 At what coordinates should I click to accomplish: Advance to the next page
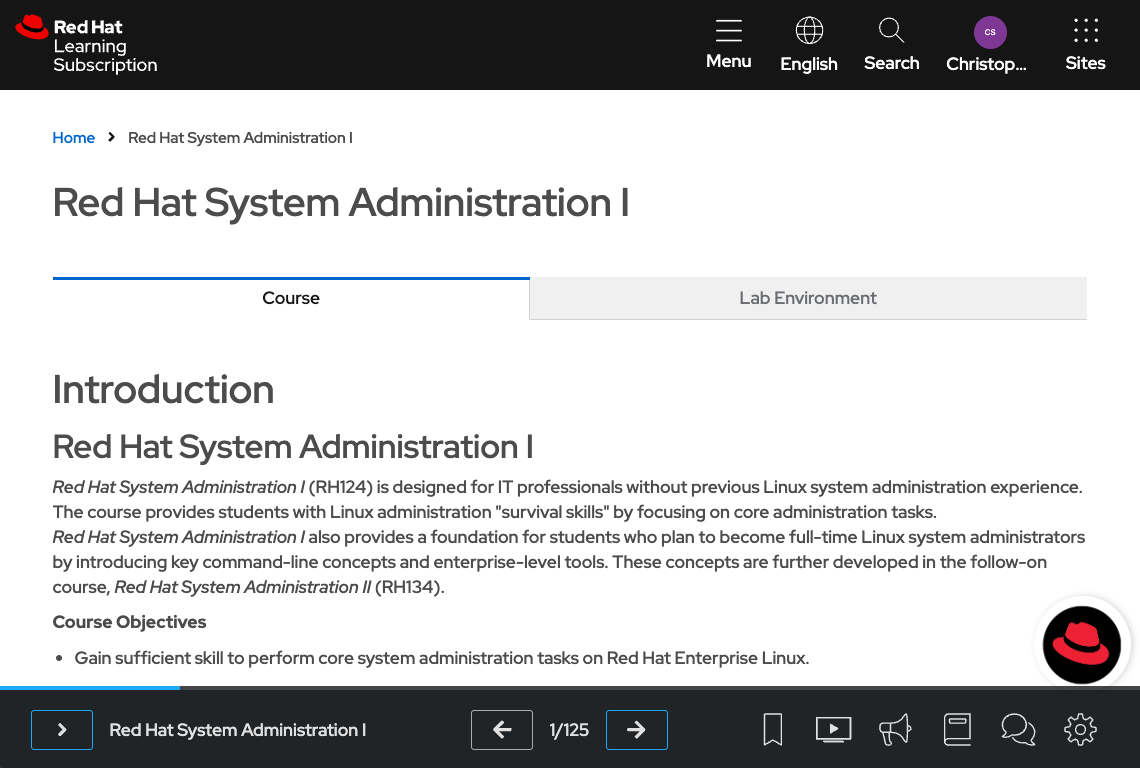pyautogui.click(x=637, y=730)
